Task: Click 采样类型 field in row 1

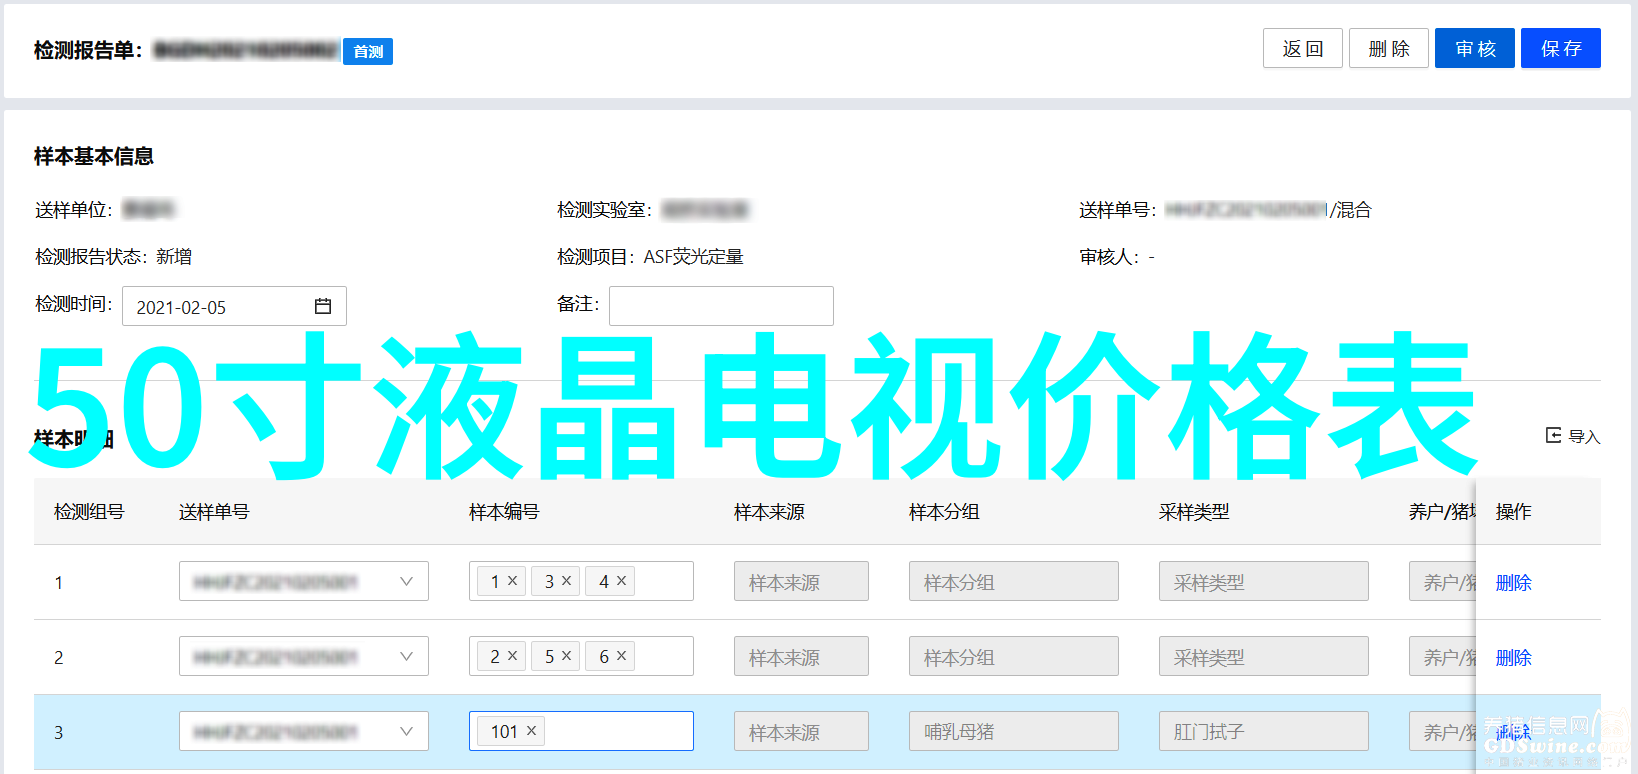Action: coord(1263,581)
